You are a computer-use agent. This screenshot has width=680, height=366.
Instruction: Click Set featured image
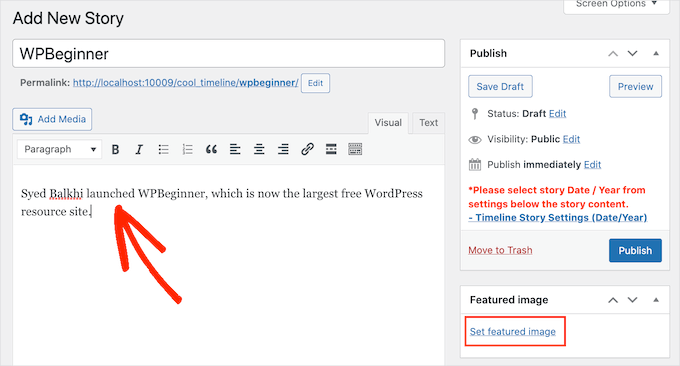(513, 332)
